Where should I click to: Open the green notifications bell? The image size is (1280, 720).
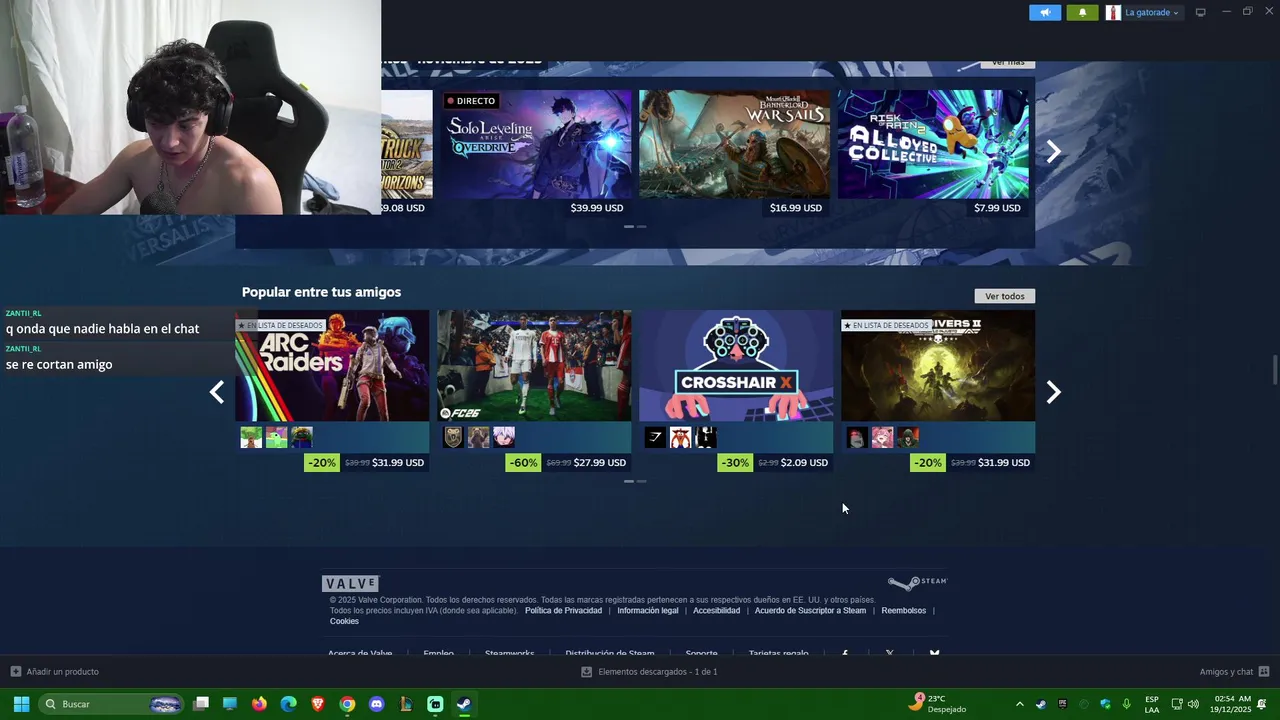click(x=1082, y=13)
